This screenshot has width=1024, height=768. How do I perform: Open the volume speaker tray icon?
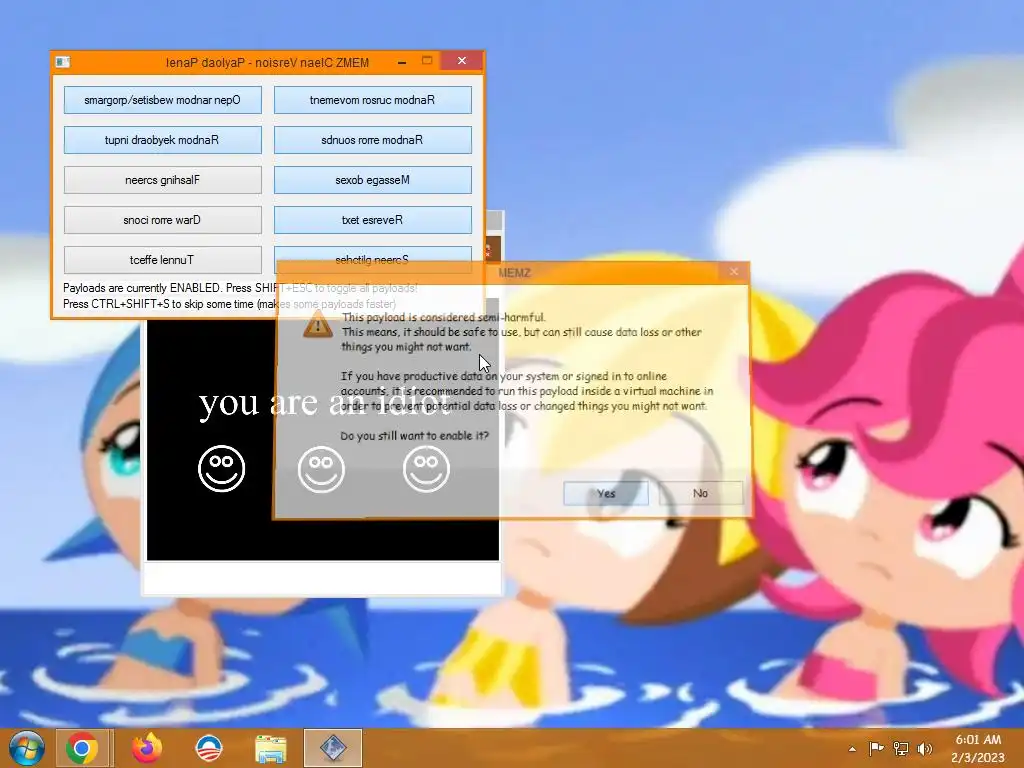point(925,749)
